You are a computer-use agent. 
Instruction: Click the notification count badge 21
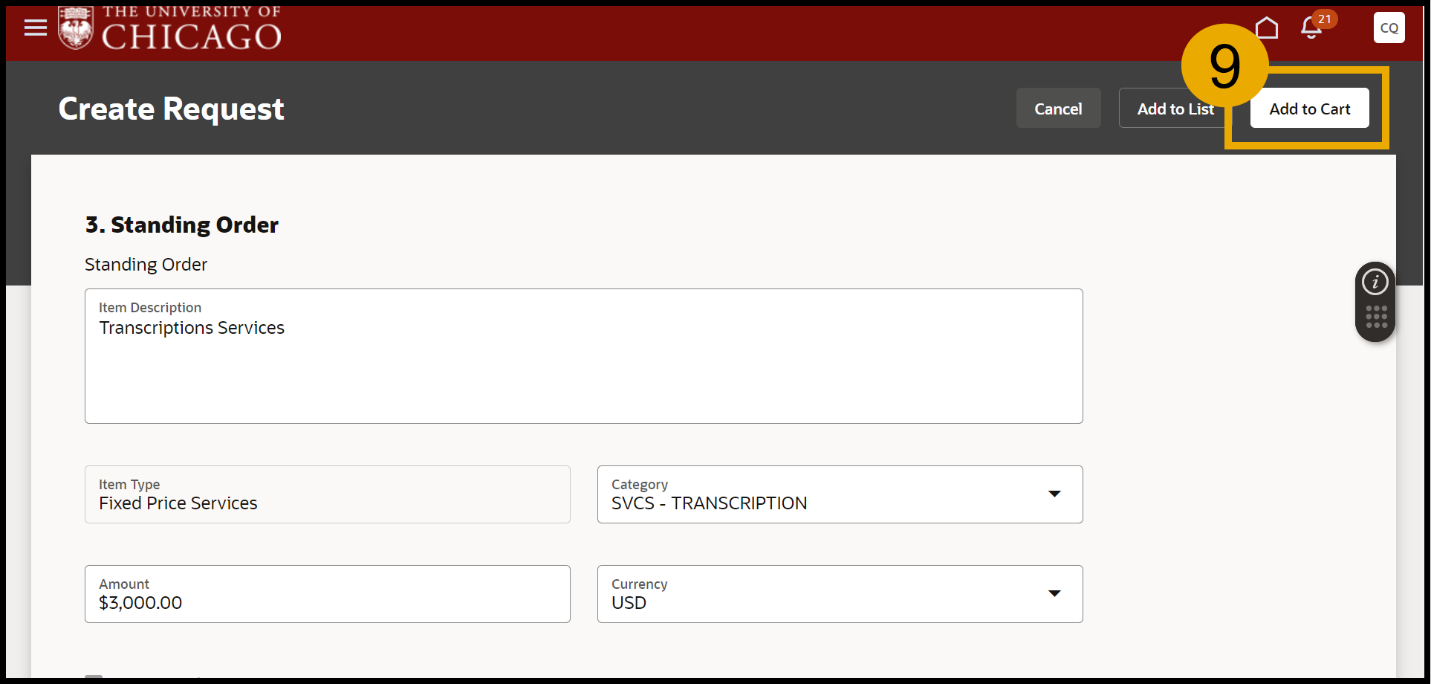click(1324, 19)
